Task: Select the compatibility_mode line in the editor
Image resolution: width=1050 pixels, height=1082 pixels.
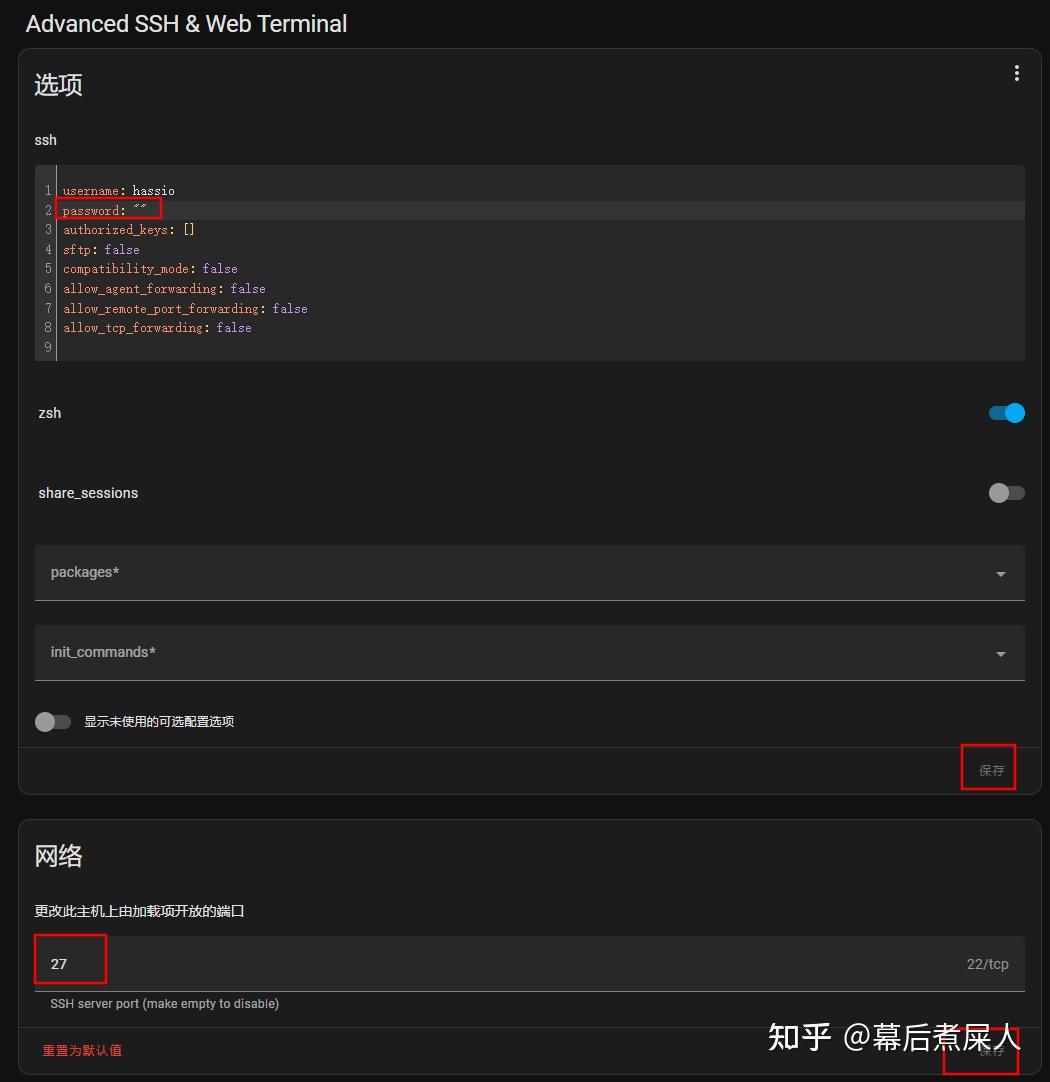Action: pos(149,268)
